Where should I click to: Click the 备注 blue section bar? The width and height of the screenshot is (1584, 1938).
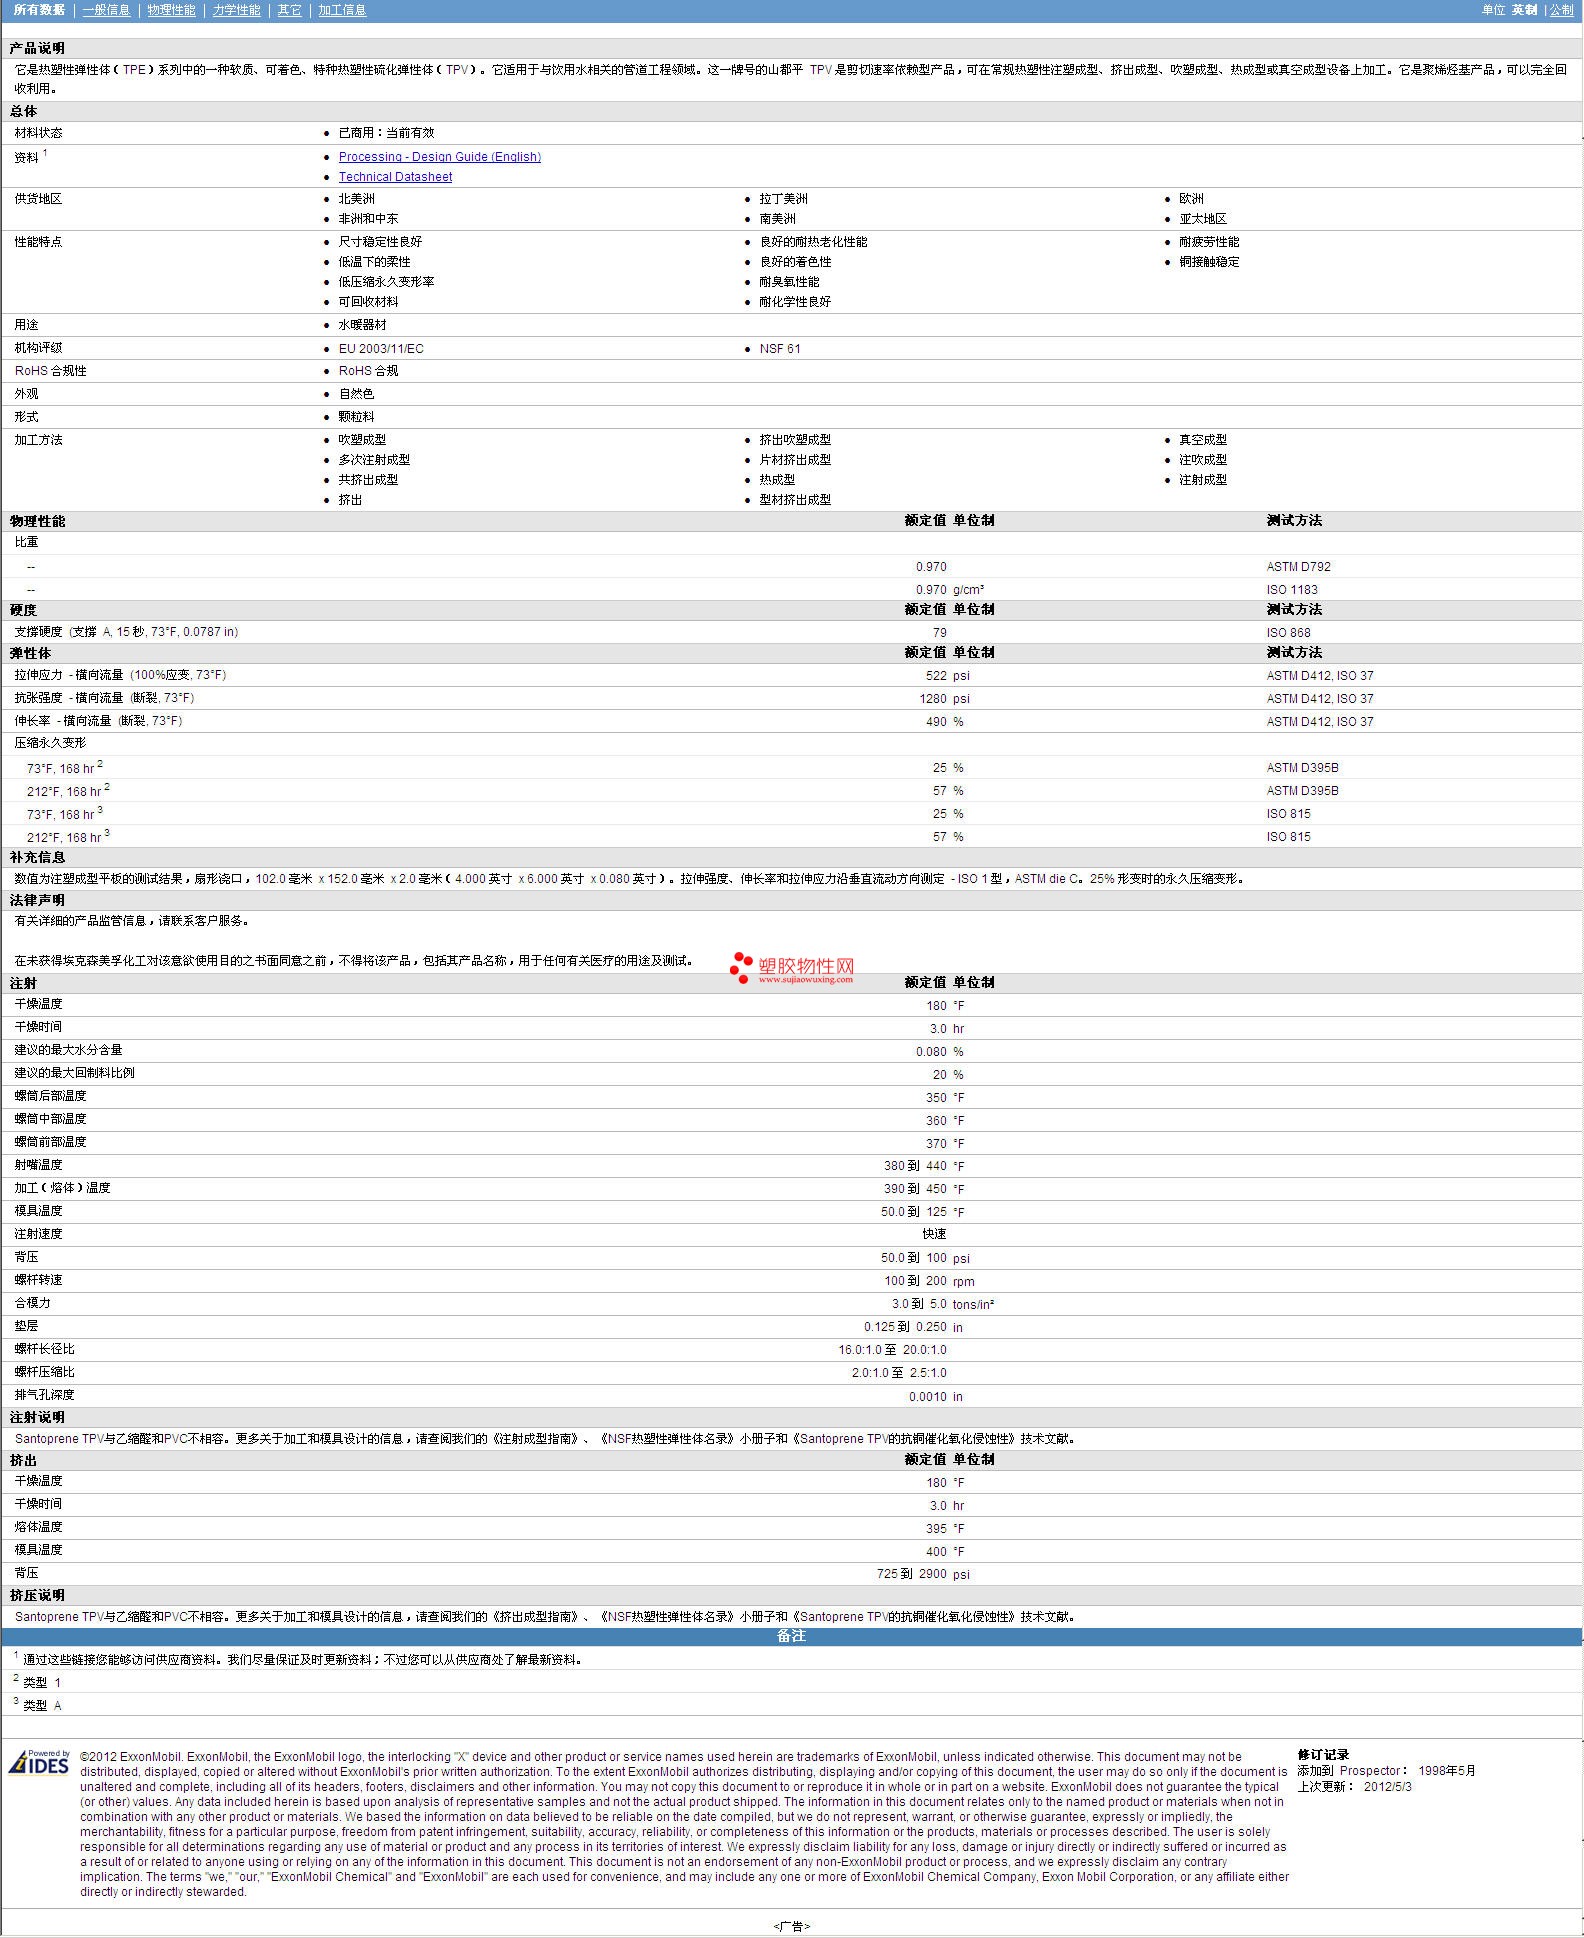[791, 1636]
